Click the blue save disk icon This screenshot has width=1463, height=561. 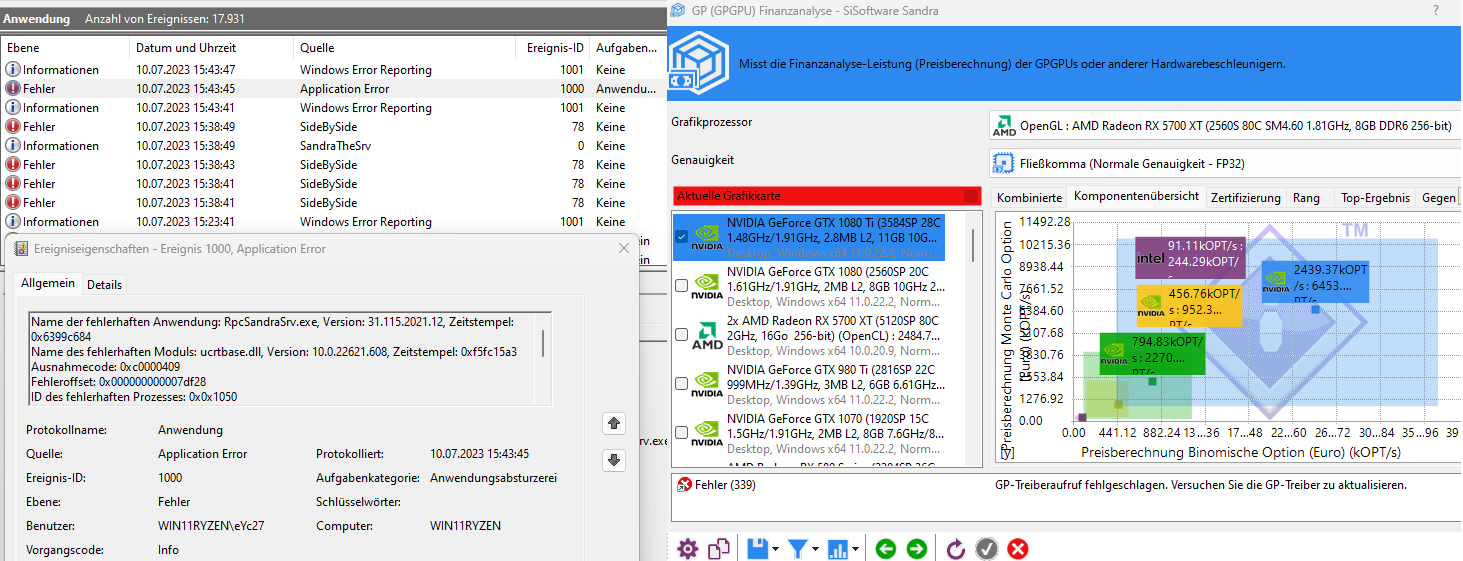click(x=757, y=548)
